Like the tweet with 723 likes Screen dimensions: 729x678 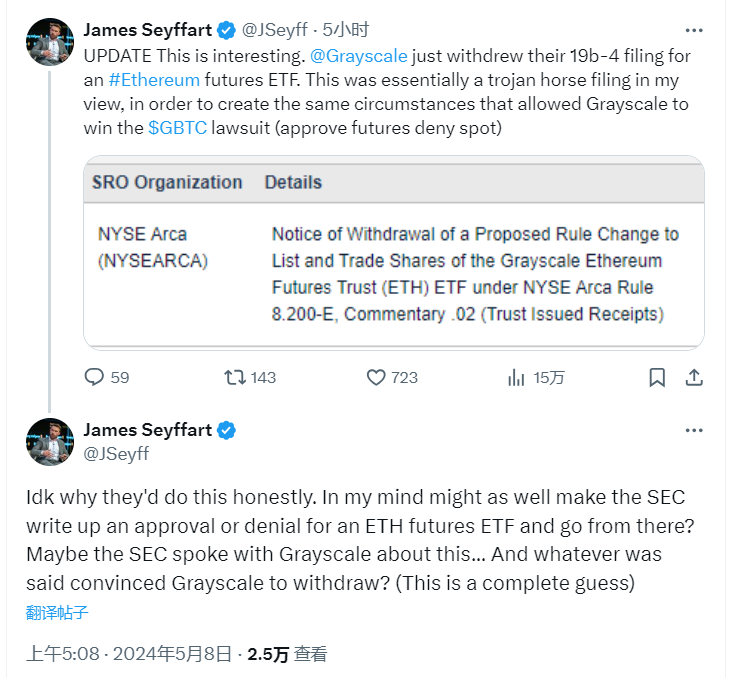tap(377, 377)
